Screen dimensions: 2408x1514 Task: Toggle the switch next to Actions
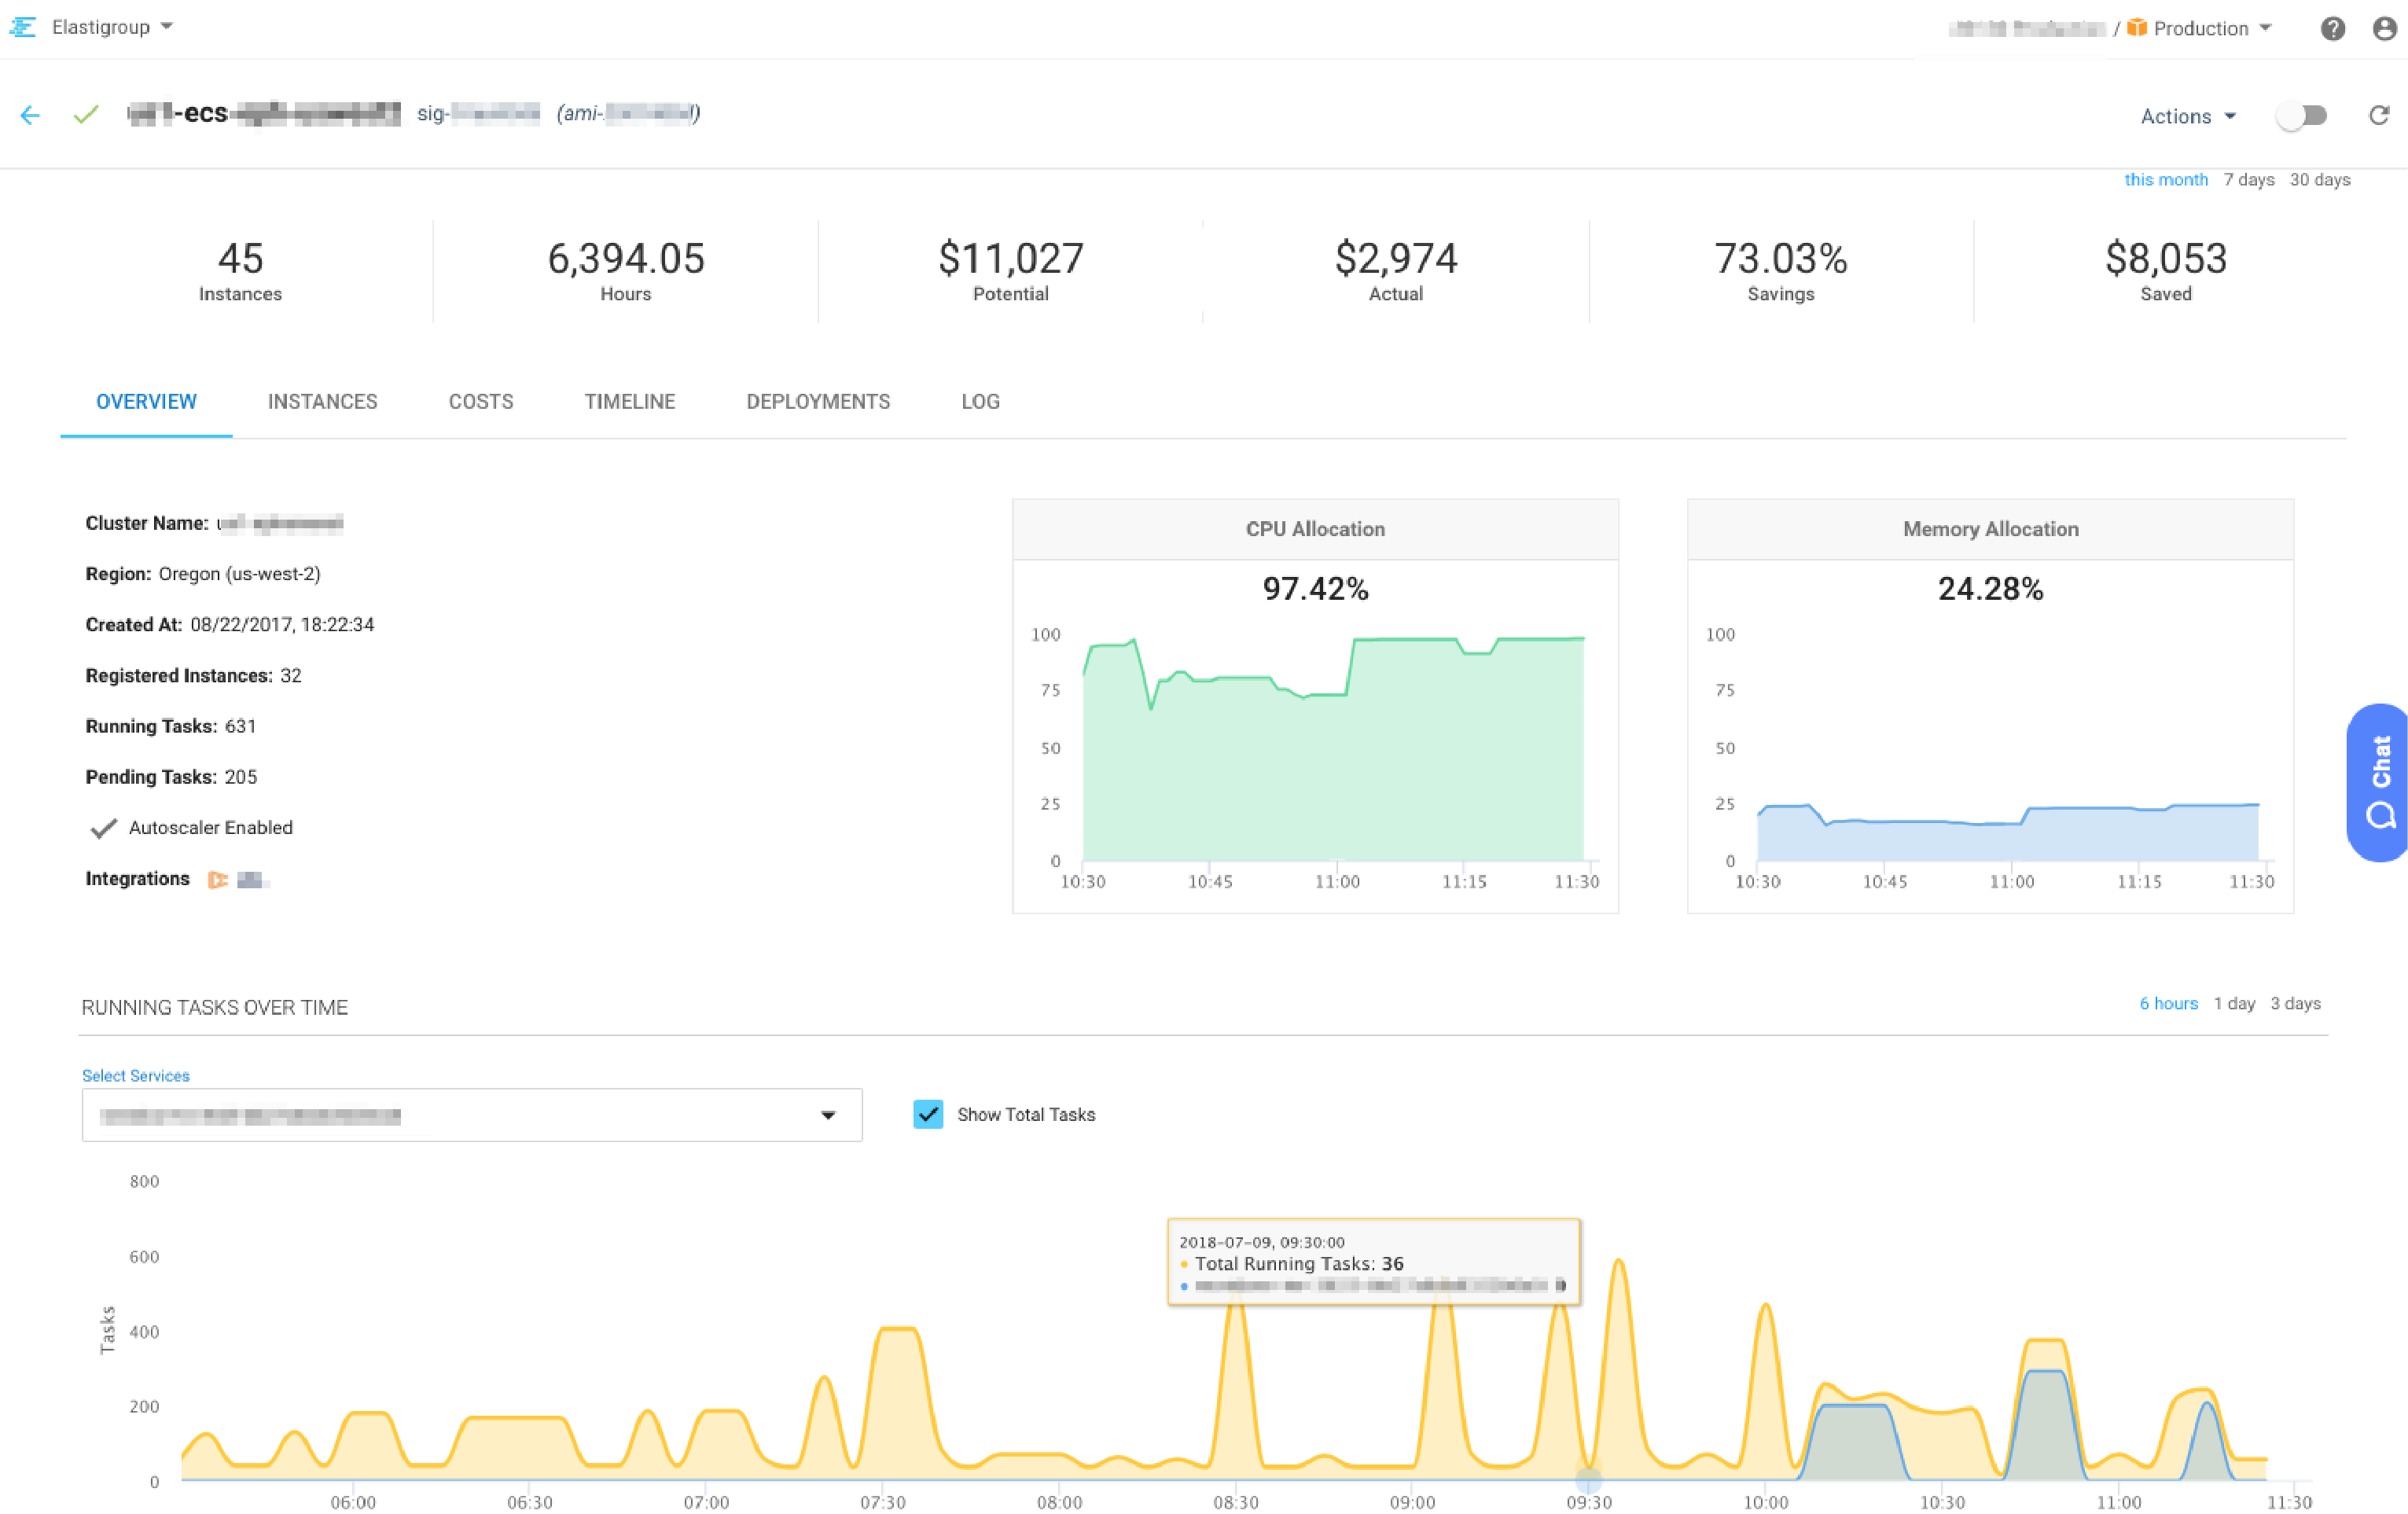[x=2301, y=116]
